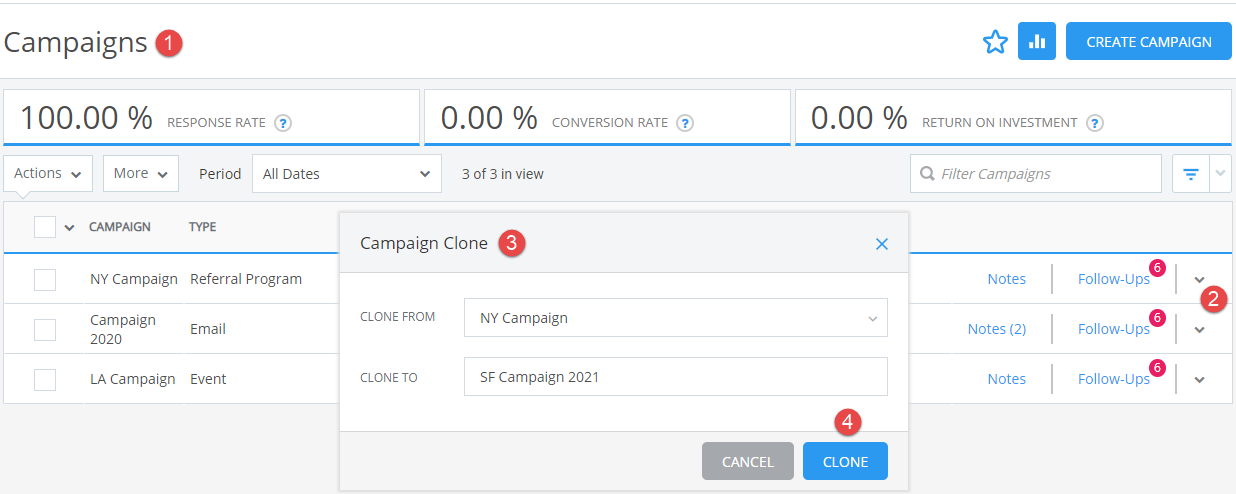Close the Campaign Clone dialog with X
The width and height of the screenshot is (1236, 494).
coord(882,243)
